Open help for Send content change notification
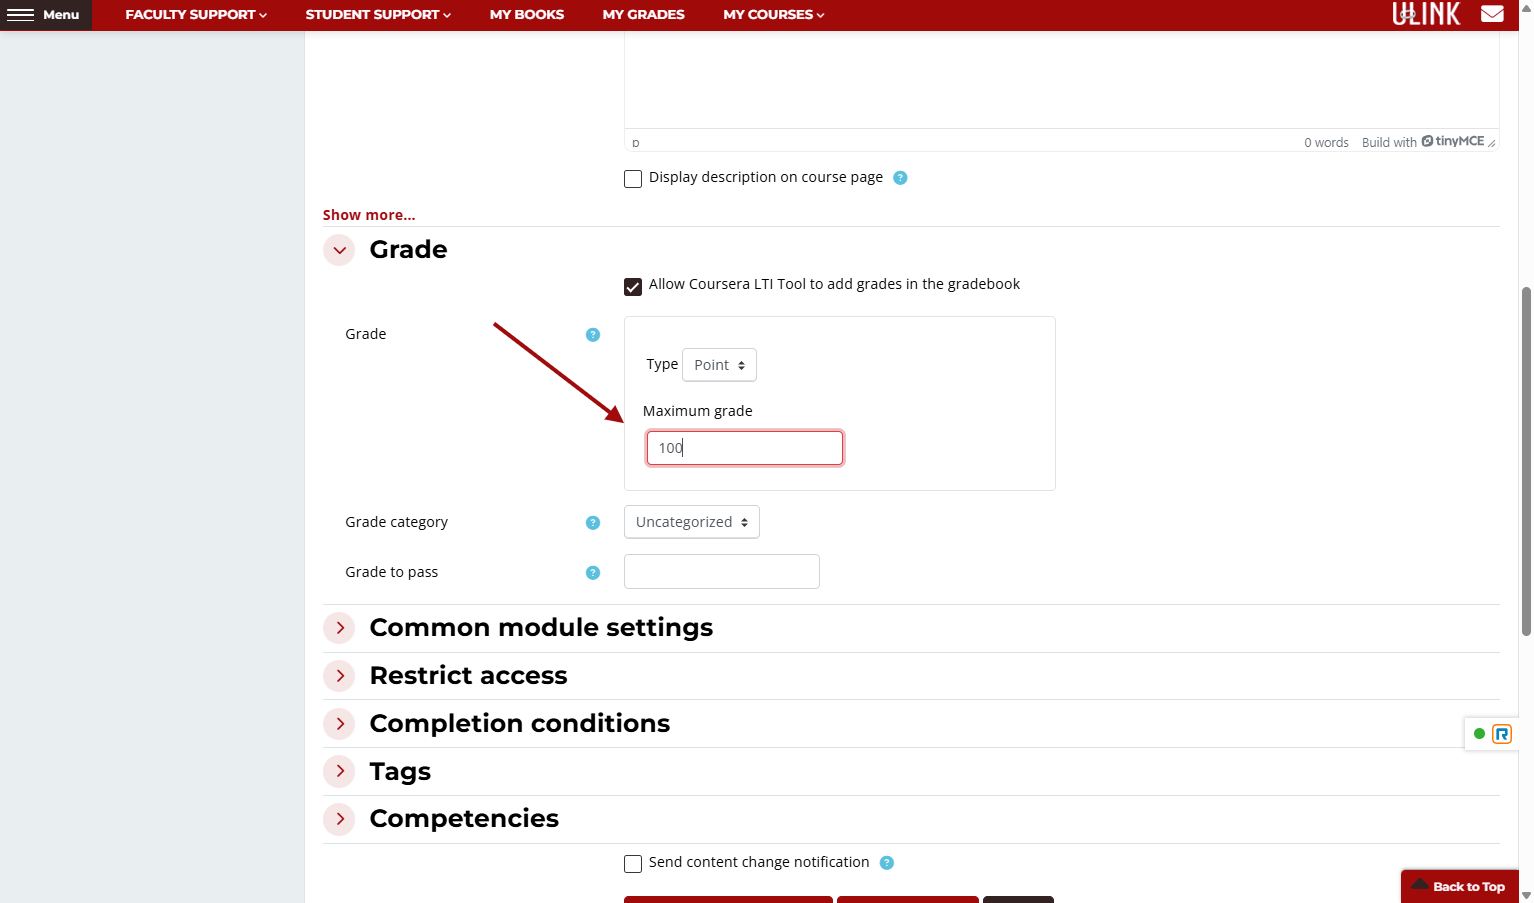1534x903 pixels. (x=887, y=863)
